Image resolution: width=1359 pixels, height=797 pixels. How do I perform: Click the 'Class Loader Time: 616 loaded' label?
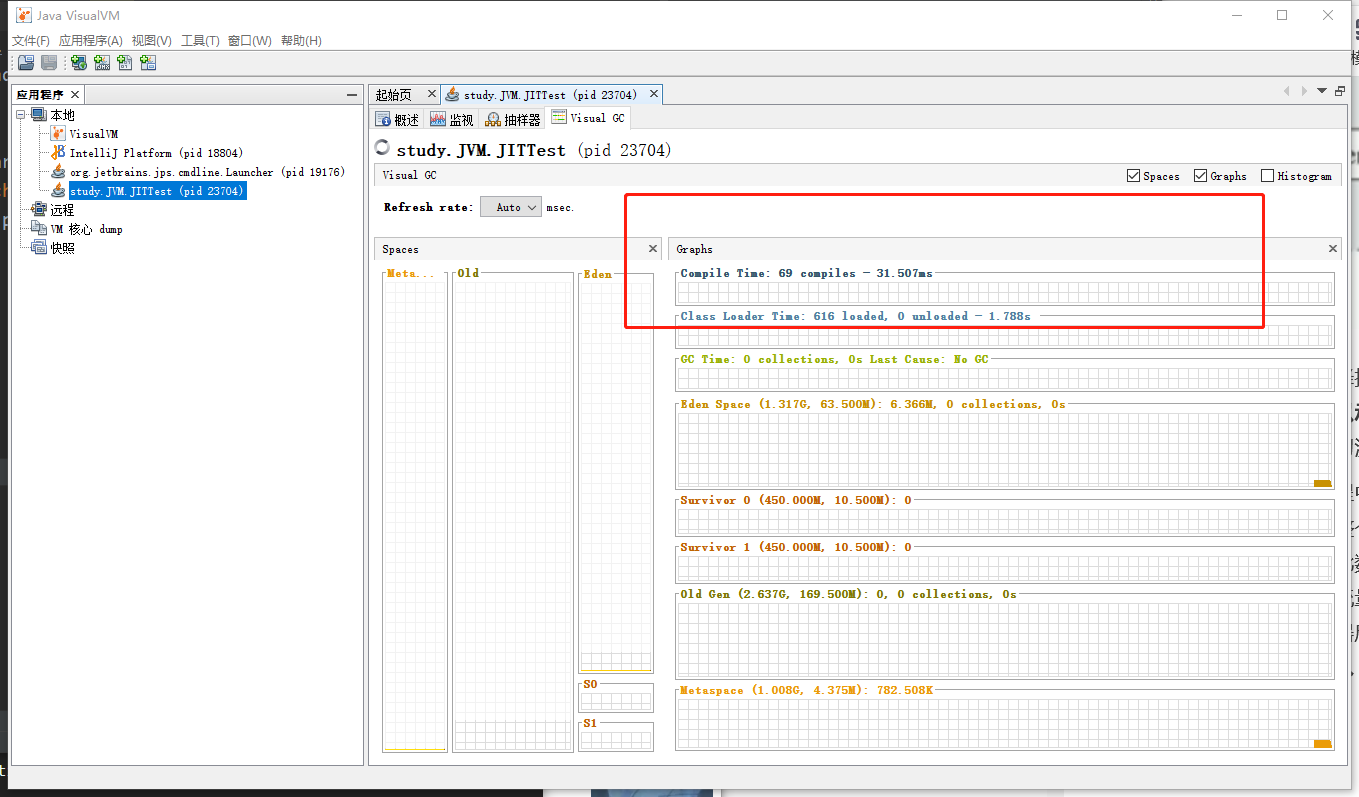point(855,316)
